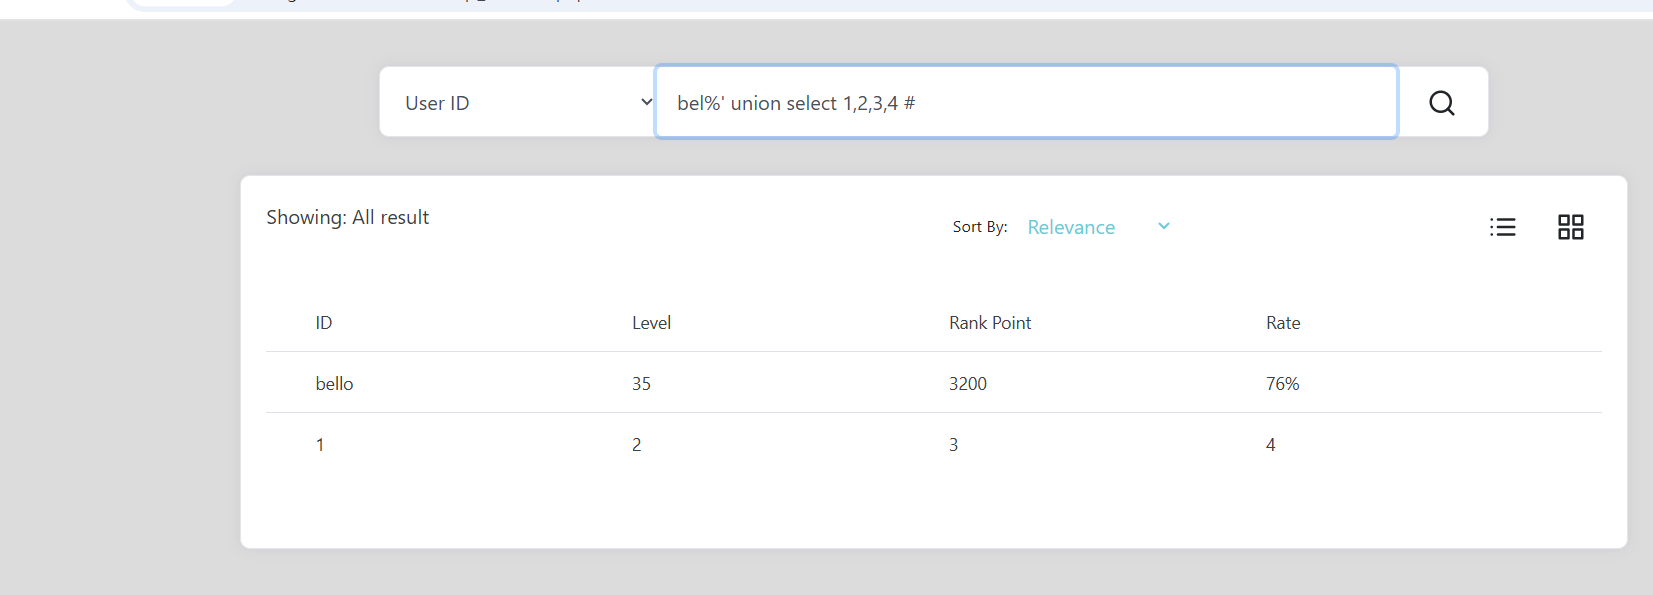Switch to grid view layout icon
Screen dimensions: 1653x595
pyautogui.click(x=1570, y=227)
